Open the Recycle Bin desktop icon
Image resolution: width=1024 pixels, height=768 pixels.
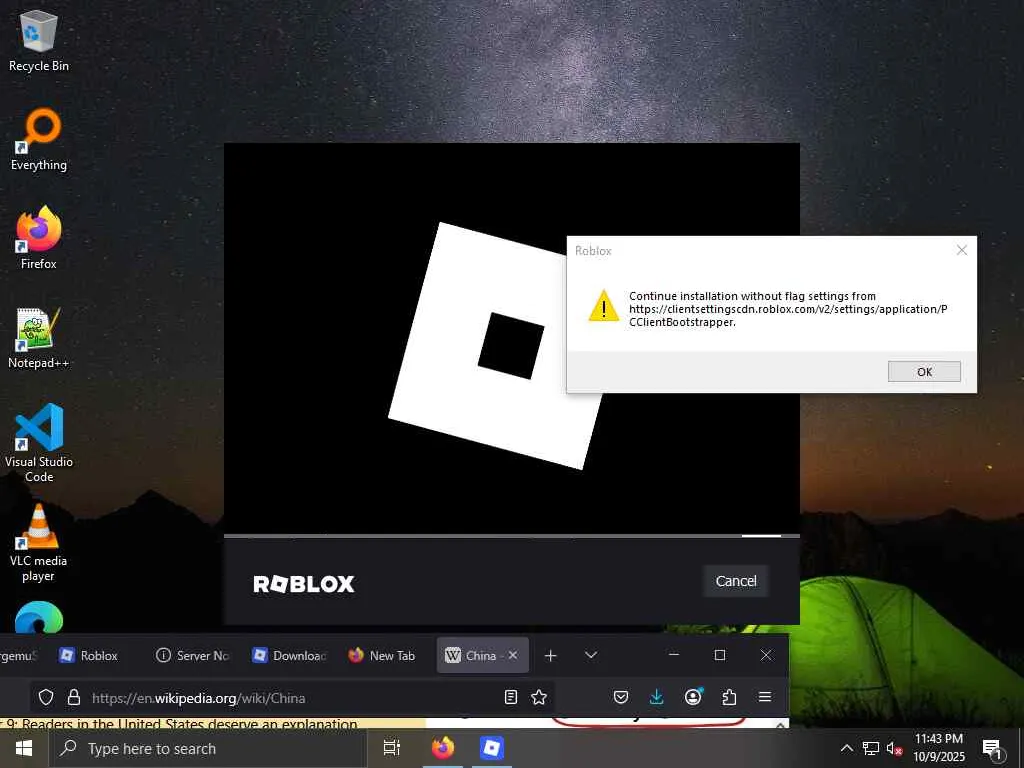click(x=39, y=40)
